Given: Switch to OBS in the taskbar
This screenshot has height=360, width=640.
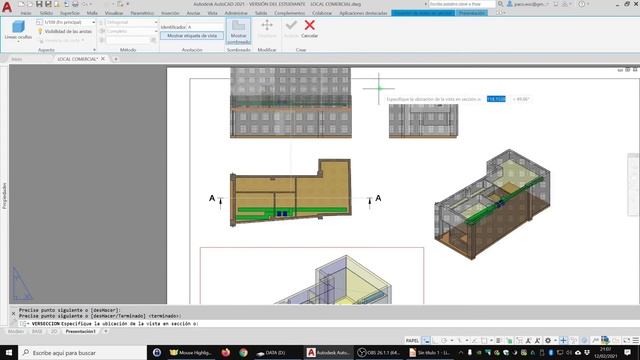Looking at the screenshot, I should pyautogui.click(x=378, y=352).
